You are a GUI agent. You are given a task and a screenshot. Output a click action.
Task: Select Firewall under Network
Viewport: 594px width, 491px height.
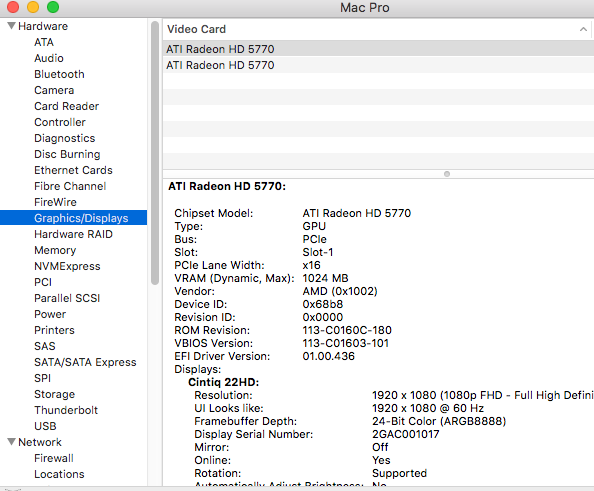click(x=54, y=458)
